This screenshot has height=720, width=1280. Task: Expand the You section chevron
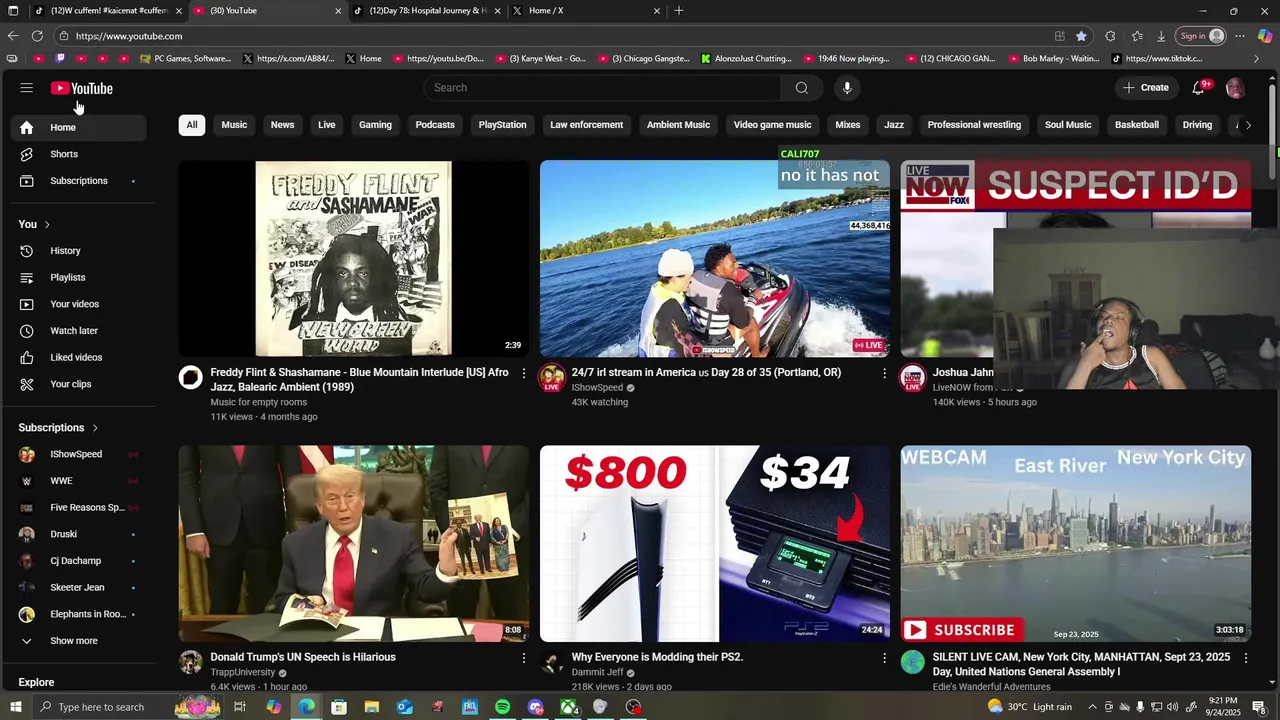47,225
